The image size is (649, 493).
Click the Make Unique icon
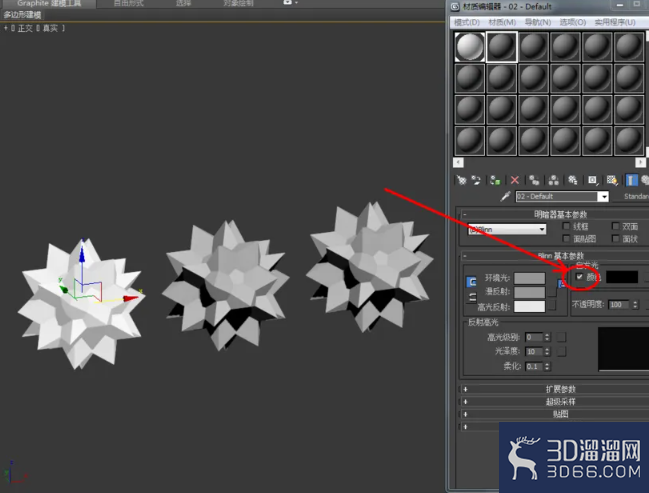[x=553, y=180]
